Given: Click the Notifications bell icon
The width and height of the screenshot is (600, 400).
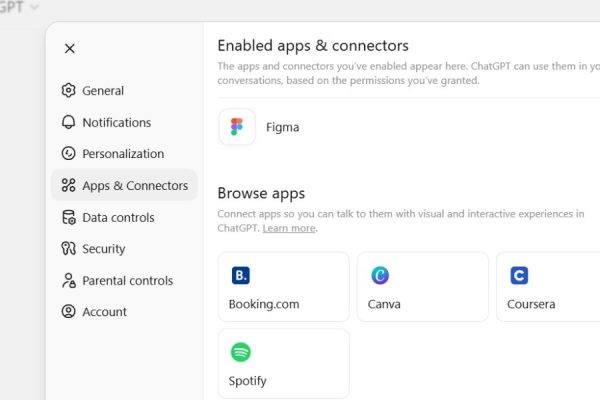Looking at the screenshot, I should (x=68, y=122).
